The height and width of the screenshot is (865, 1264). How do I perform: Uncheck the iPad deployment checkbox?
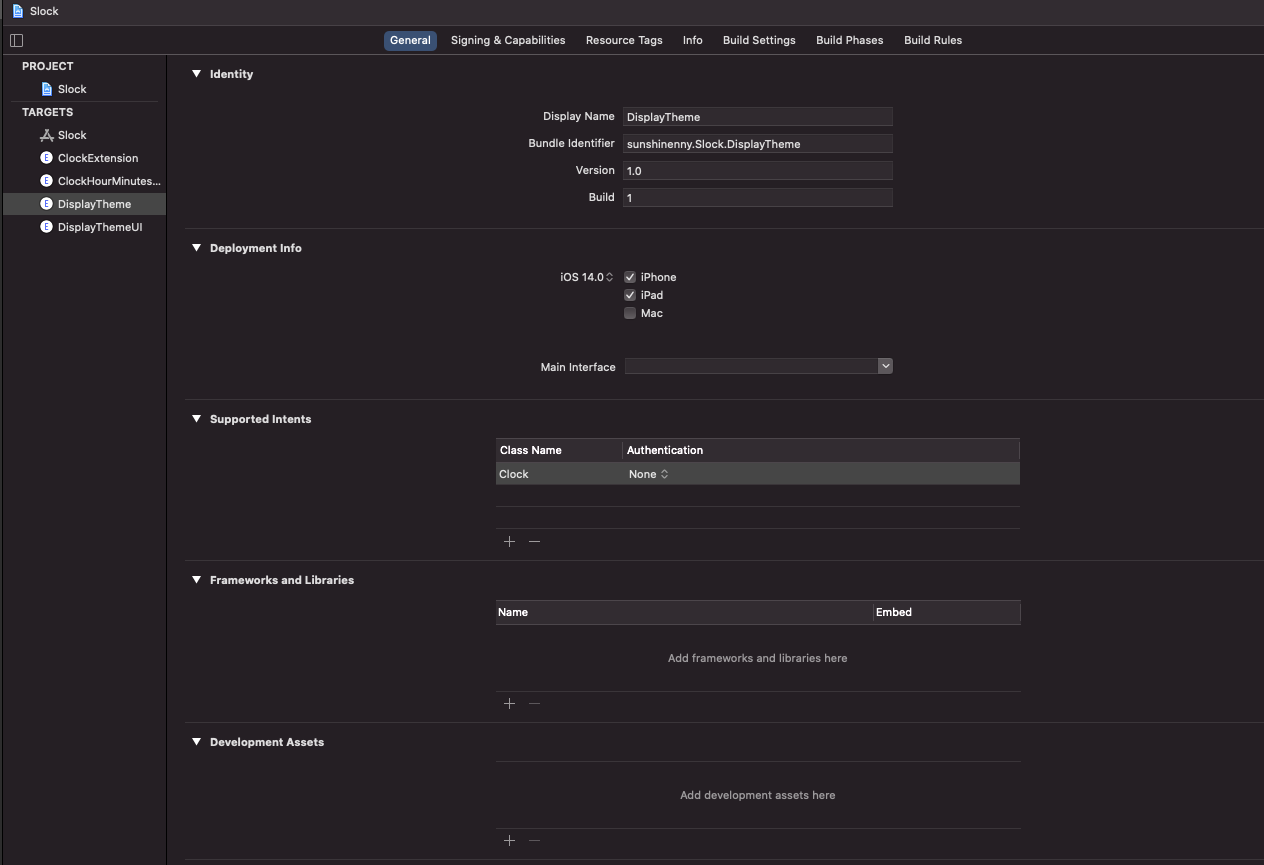pos(630,295)
